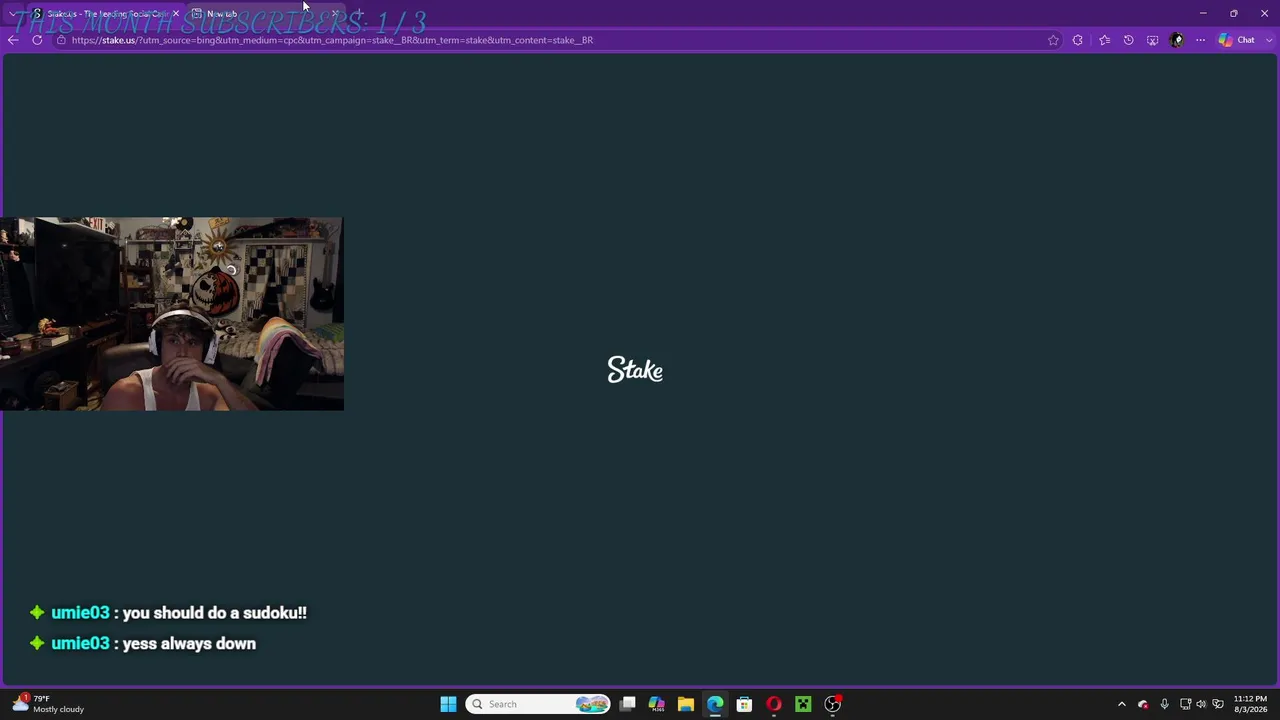
Task: Open the browser profile avatar
Action: [1177, 40]
